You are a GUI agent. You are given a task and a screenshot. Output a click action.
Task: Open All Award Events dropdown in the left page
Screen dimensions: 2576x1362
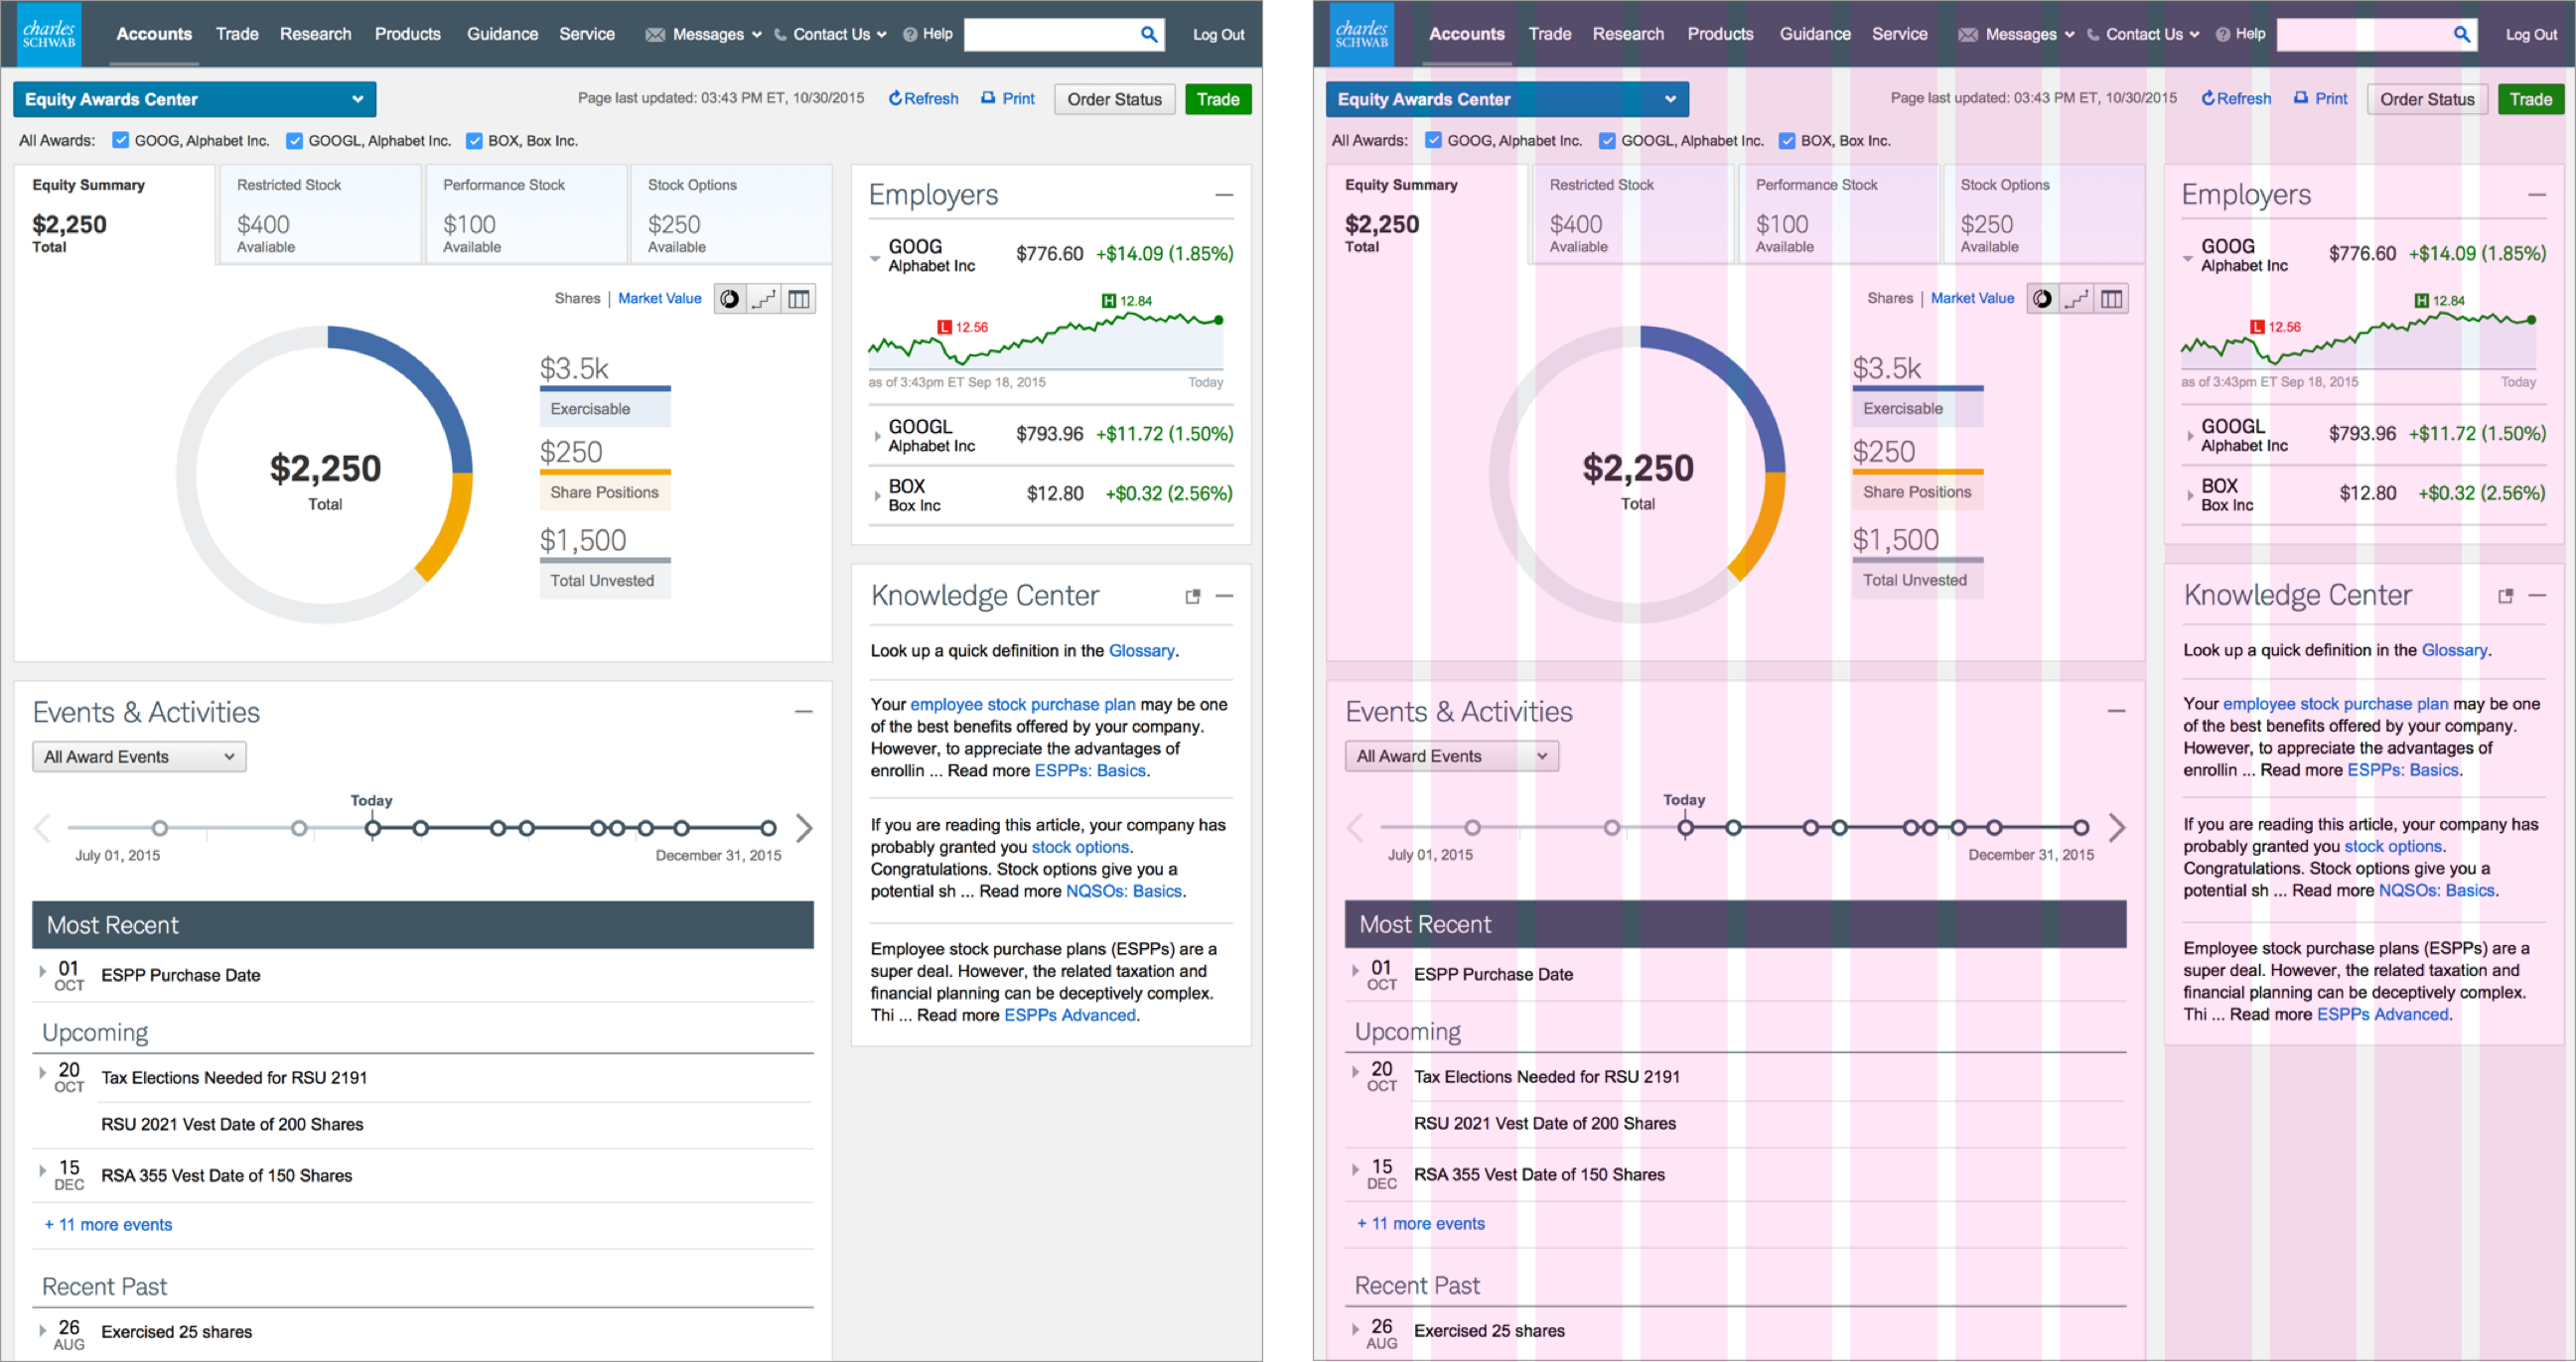click(x=139, y=757)
